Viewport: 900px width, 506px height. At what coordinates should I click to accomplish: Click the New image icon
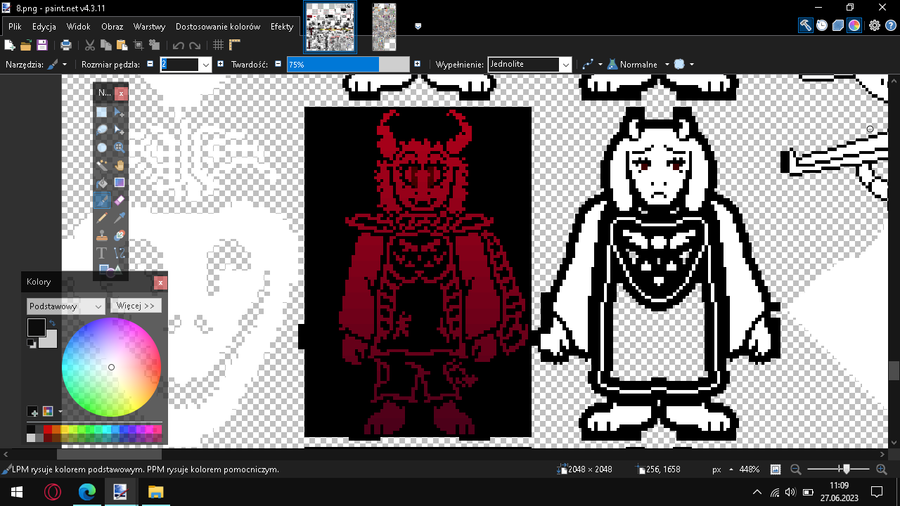(10, 45)
